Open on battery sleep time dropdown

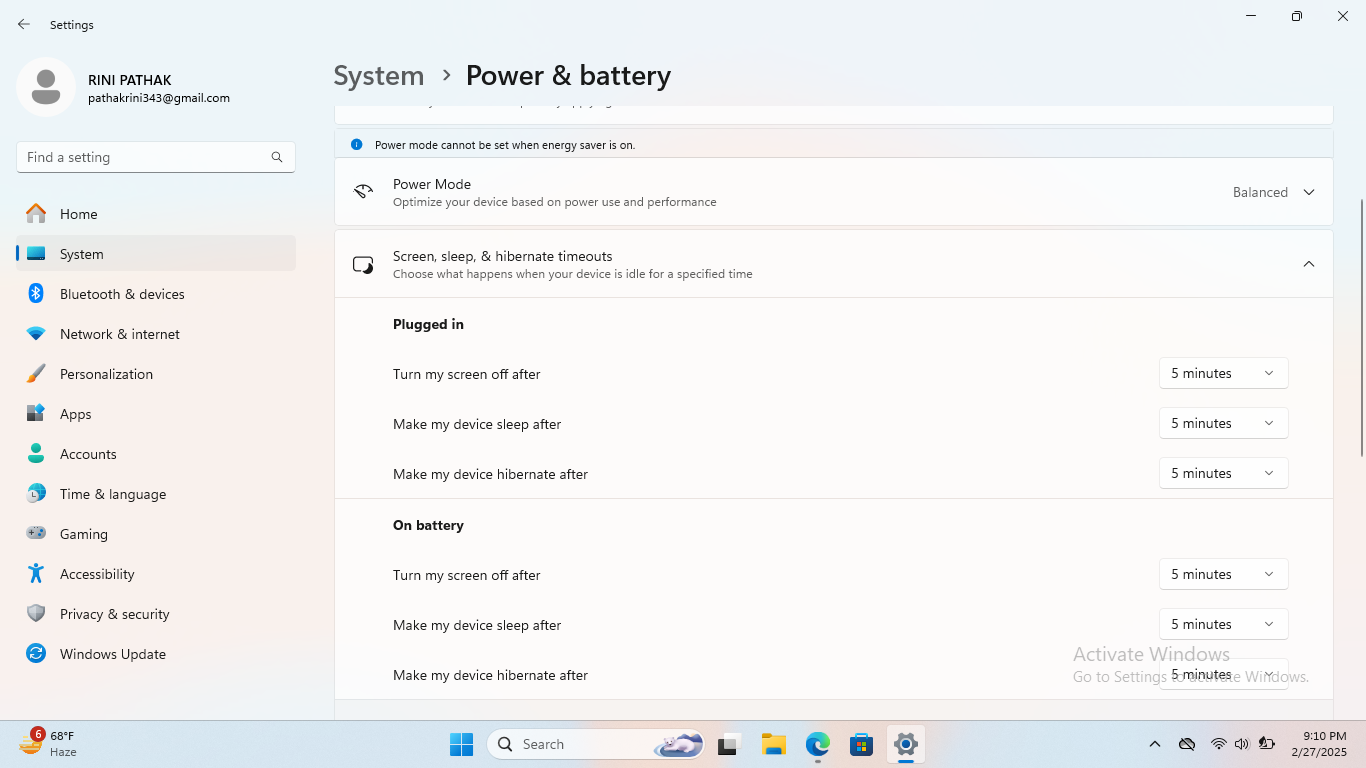[1223, 624]
